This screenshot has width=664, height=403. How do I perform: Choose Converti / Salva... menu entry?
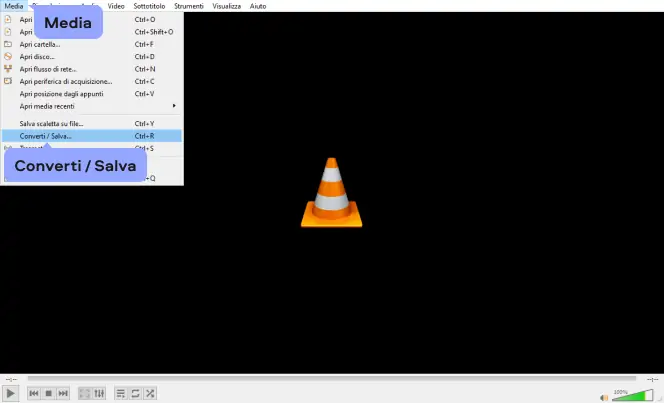click(92, 136)
